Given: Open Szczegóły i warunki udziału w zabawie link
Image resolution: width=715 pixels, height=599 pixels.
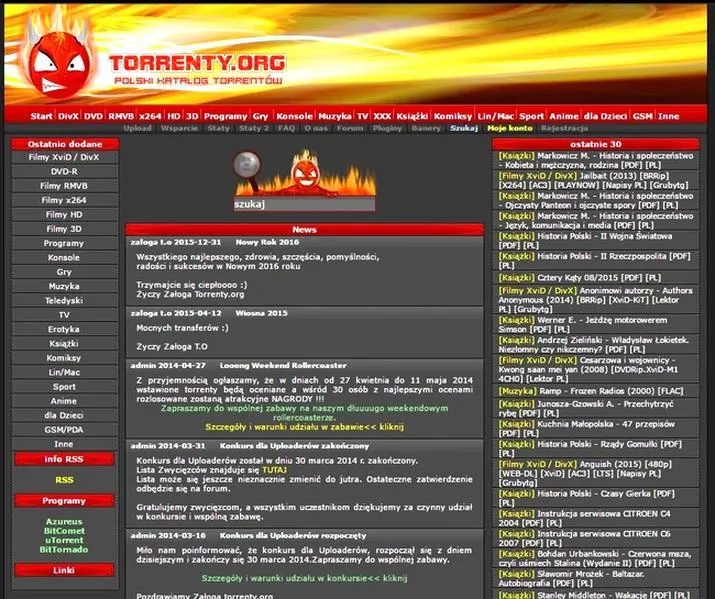Looking at the screenshot, I should point(304,427).
